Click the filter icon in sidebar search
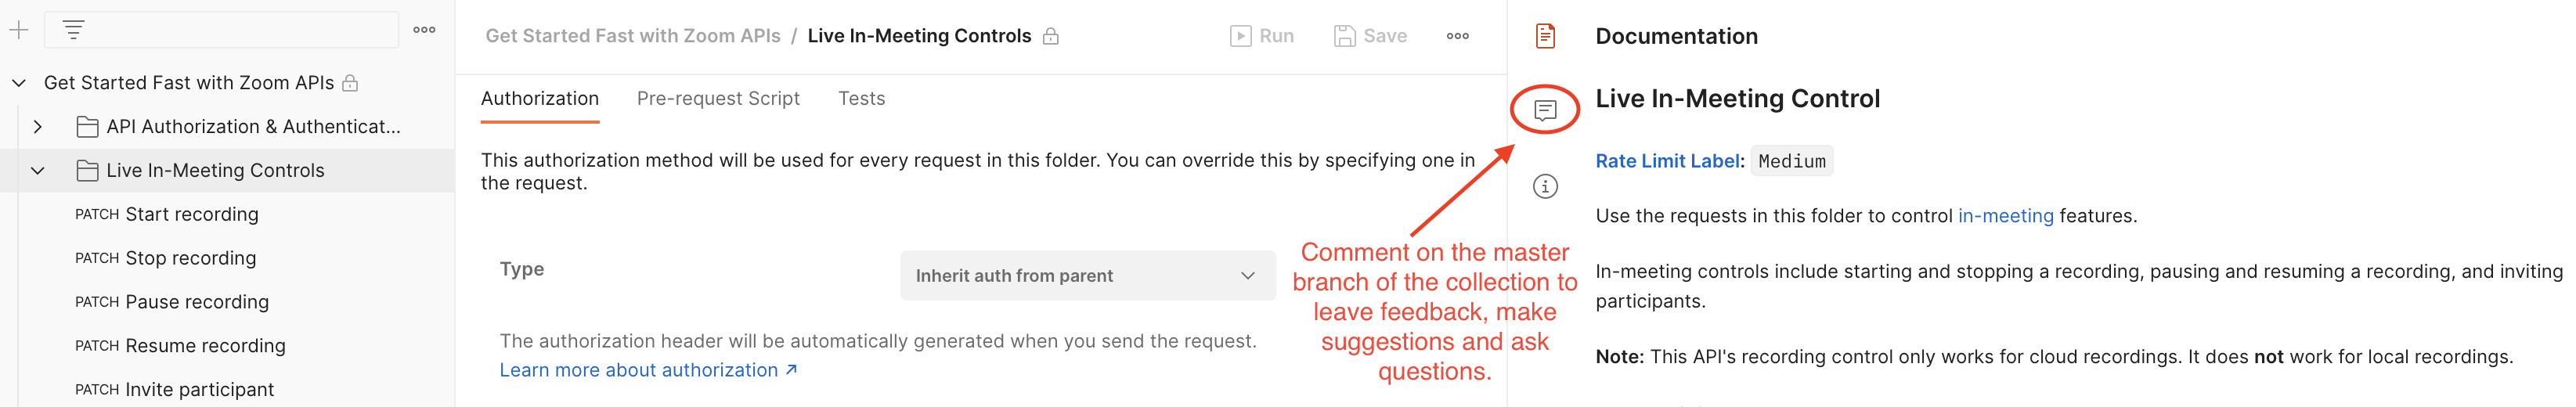The image size is (2576, 407). point(73,30)
